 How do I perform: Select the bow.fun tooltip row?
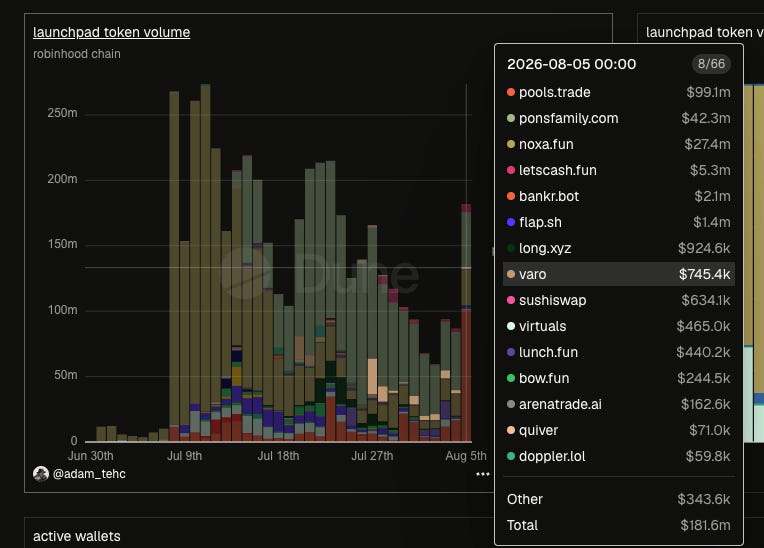click(x=619, y=378)
